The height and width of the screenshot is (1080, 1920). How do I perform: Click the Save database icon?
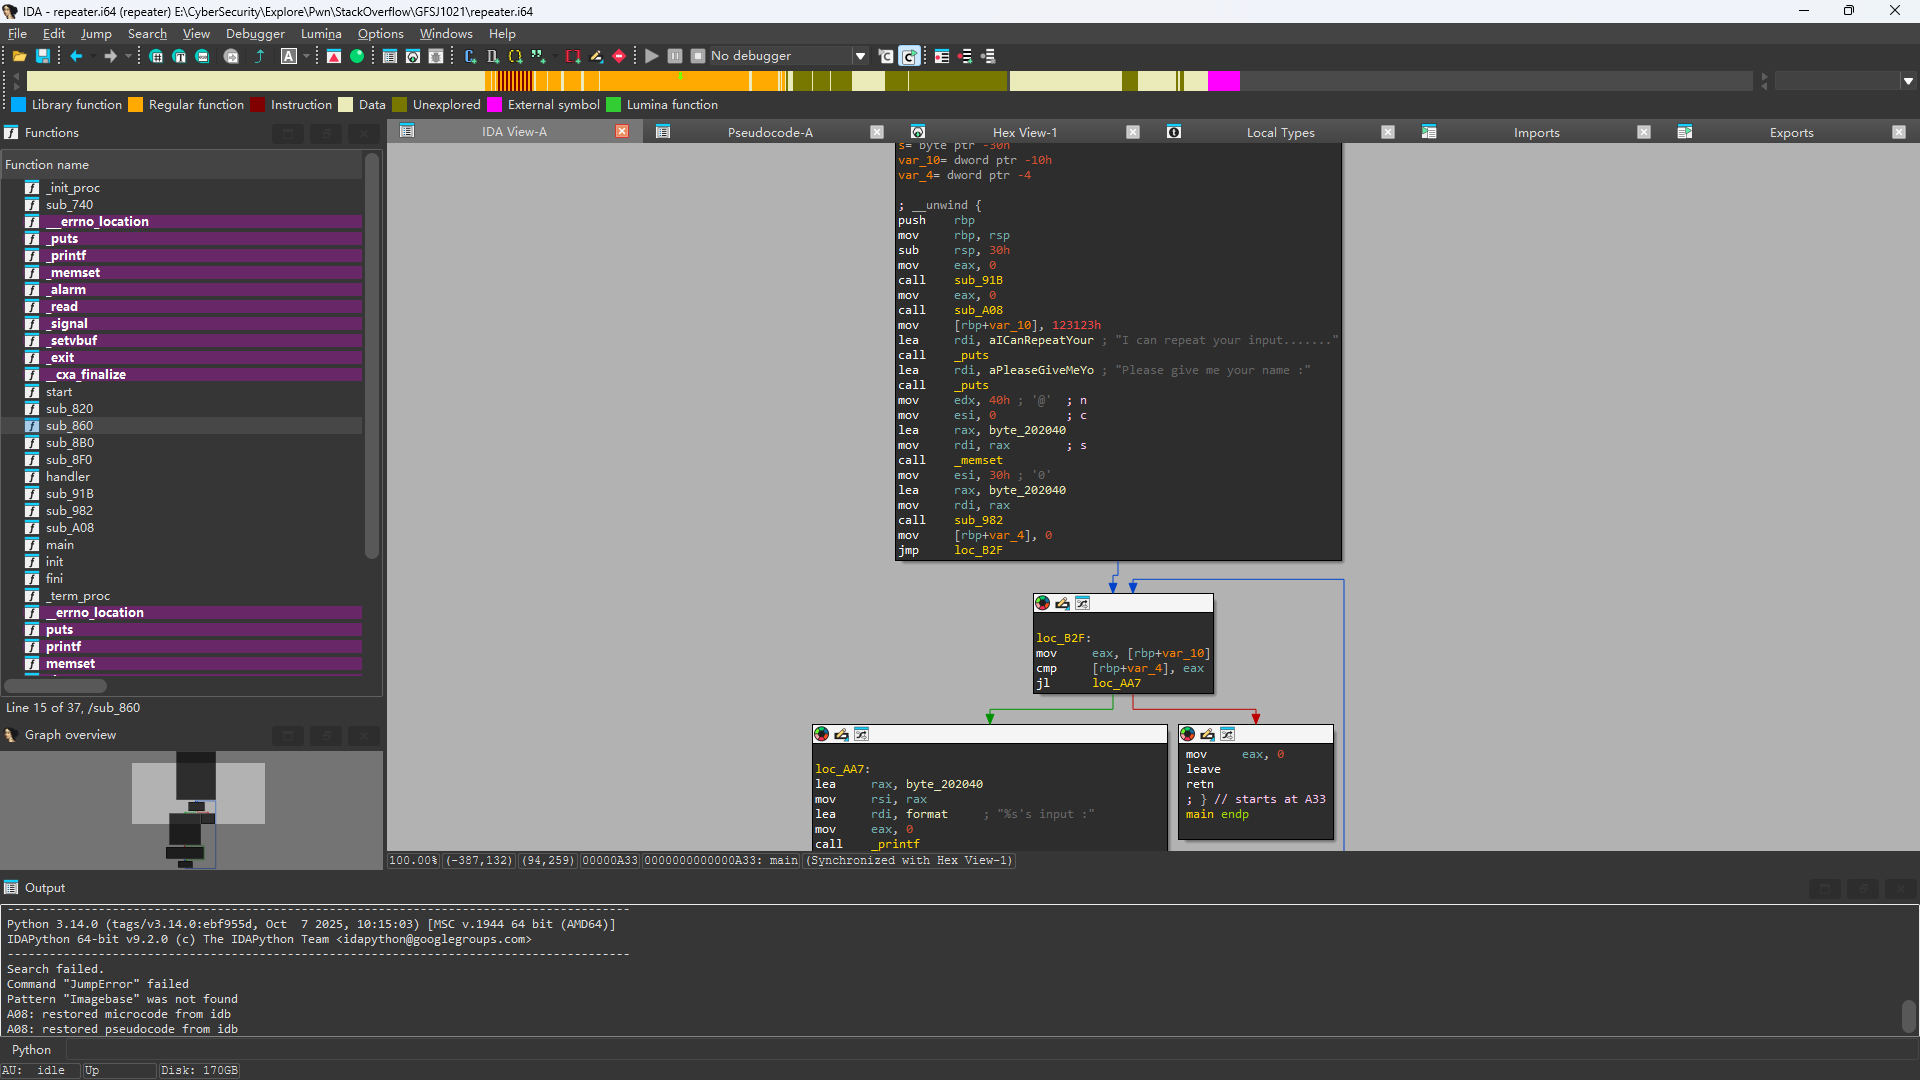[x=43, y=56]
